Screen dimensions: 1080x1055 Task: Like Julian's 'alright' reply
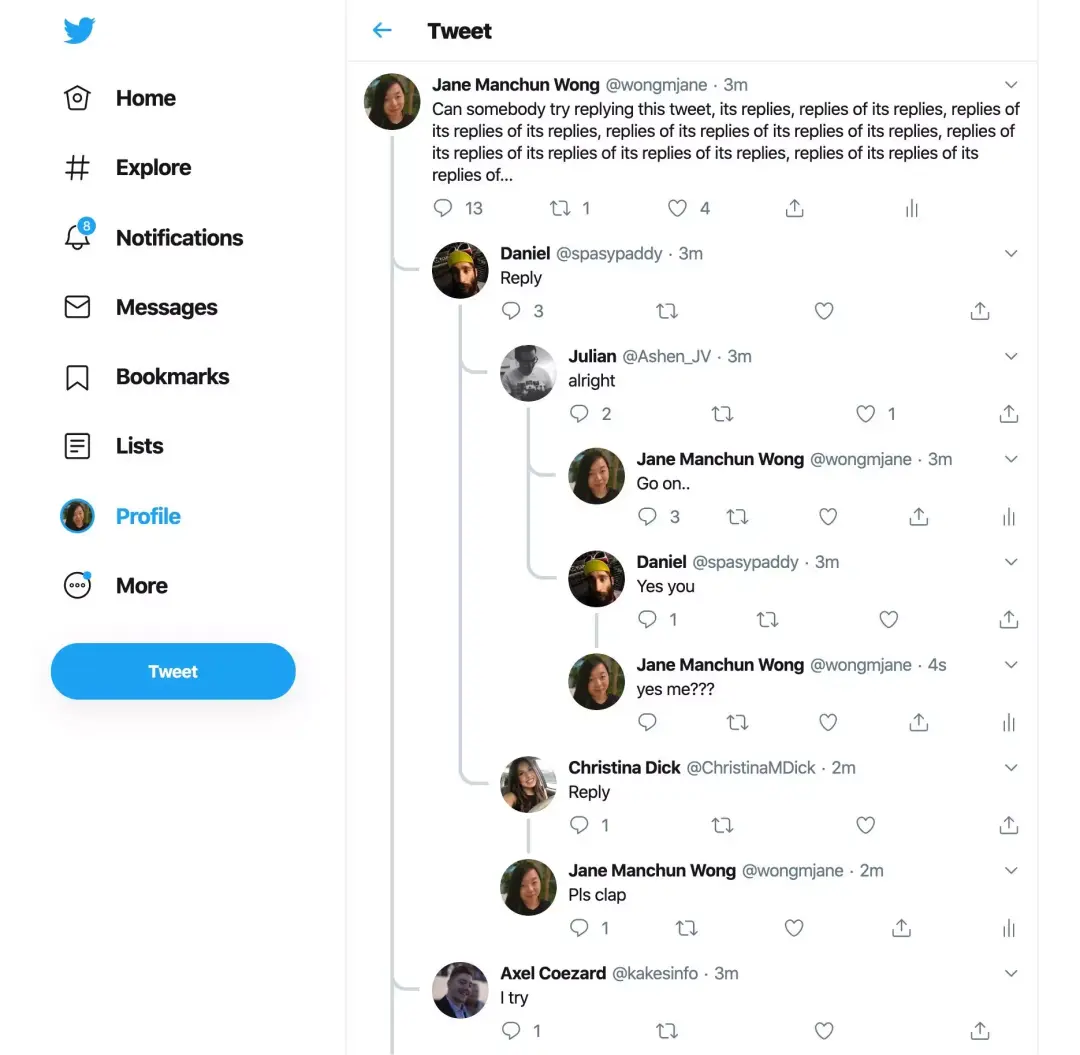coord(866,414)
